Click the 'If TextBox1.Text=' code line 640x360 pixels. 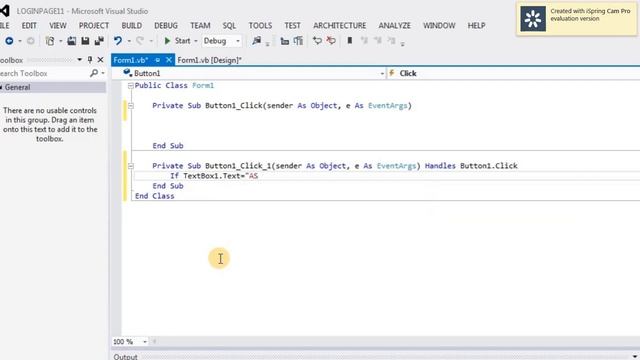click(x=214, y=176)
